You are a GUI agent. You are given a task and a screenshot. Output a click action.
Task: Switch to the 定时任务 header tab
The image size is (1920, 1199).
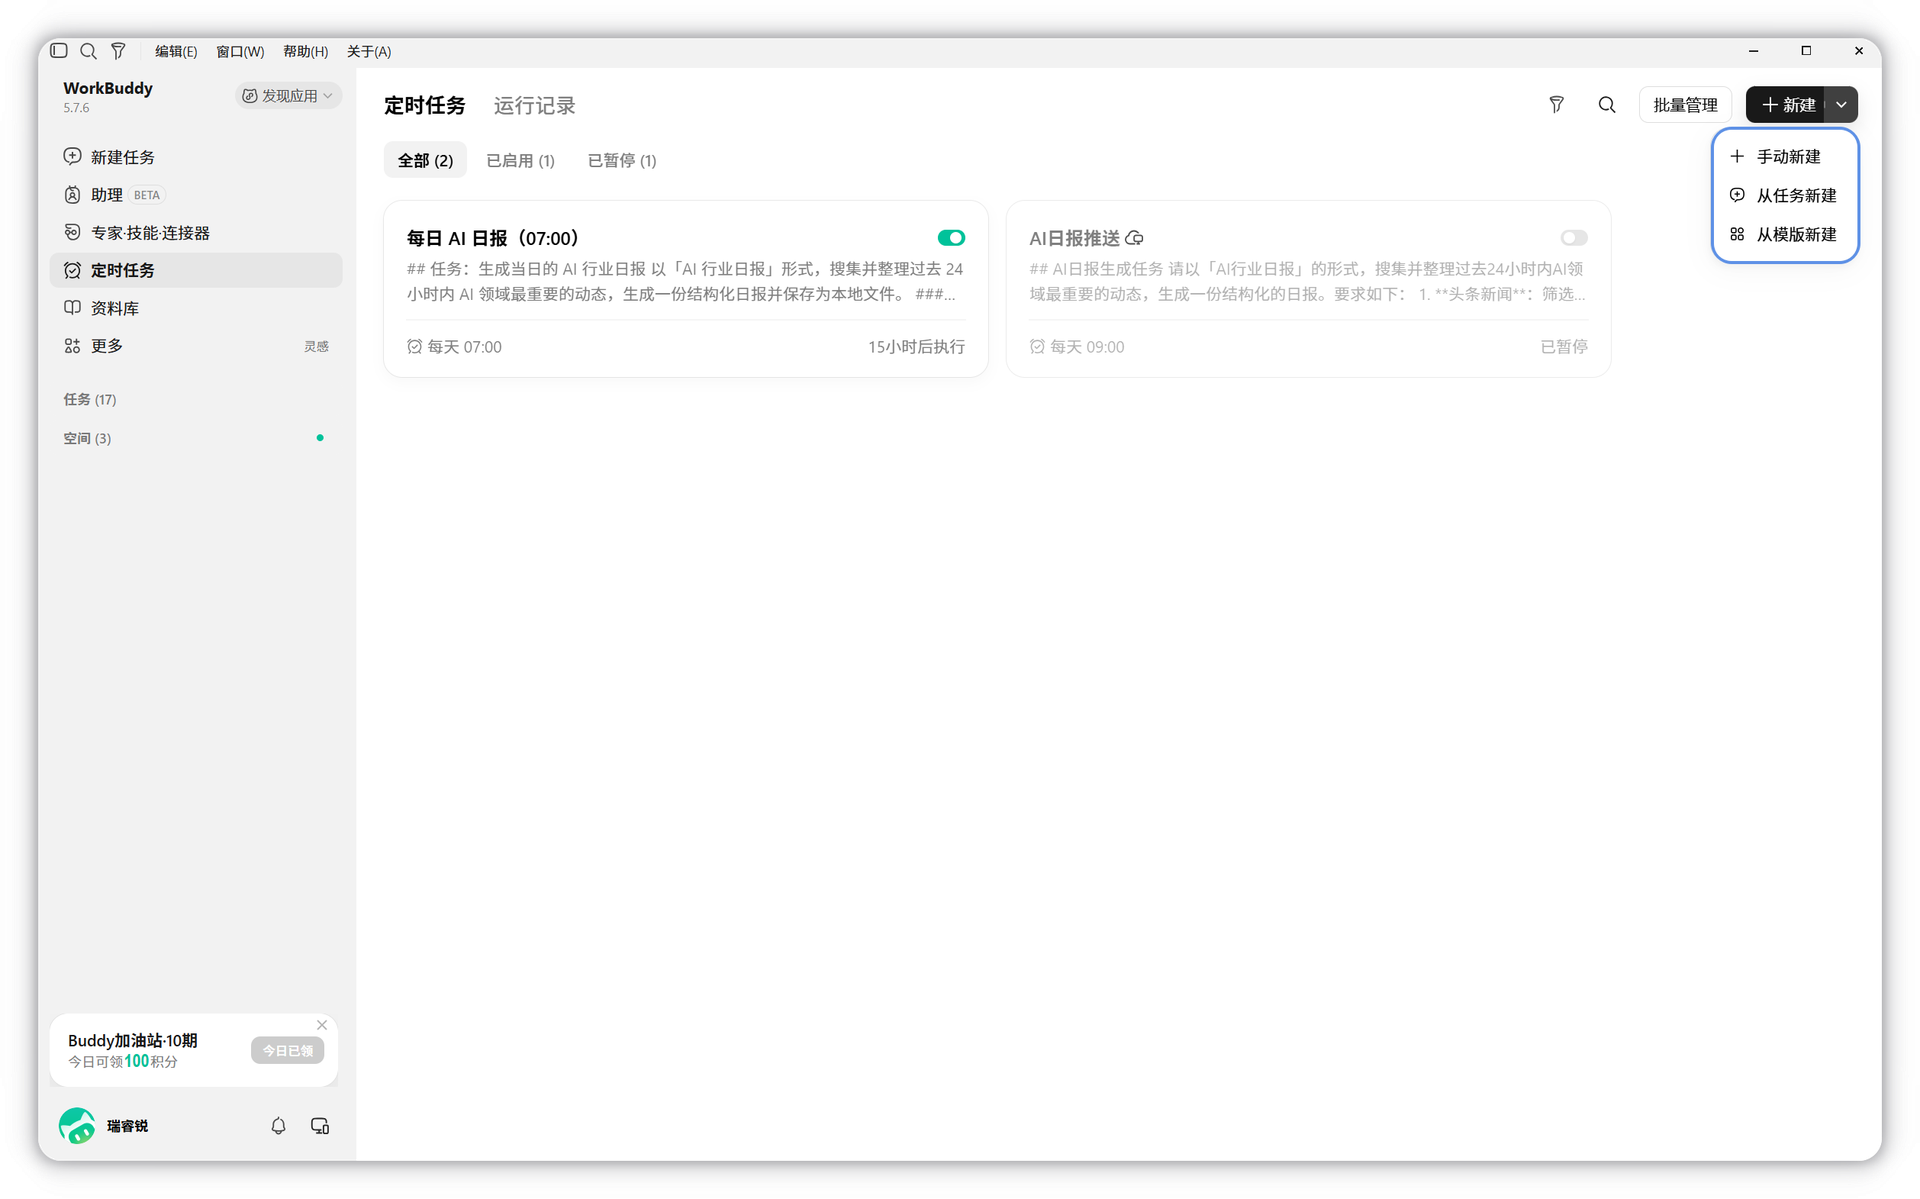click(x=425, y=105)
